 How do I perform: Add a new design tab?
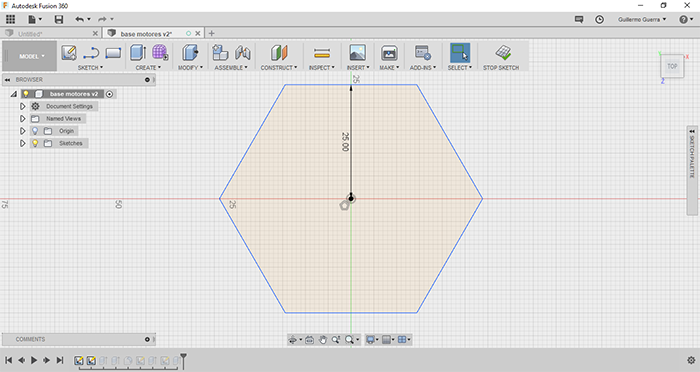pyautogui.click(x=212, y=33)
